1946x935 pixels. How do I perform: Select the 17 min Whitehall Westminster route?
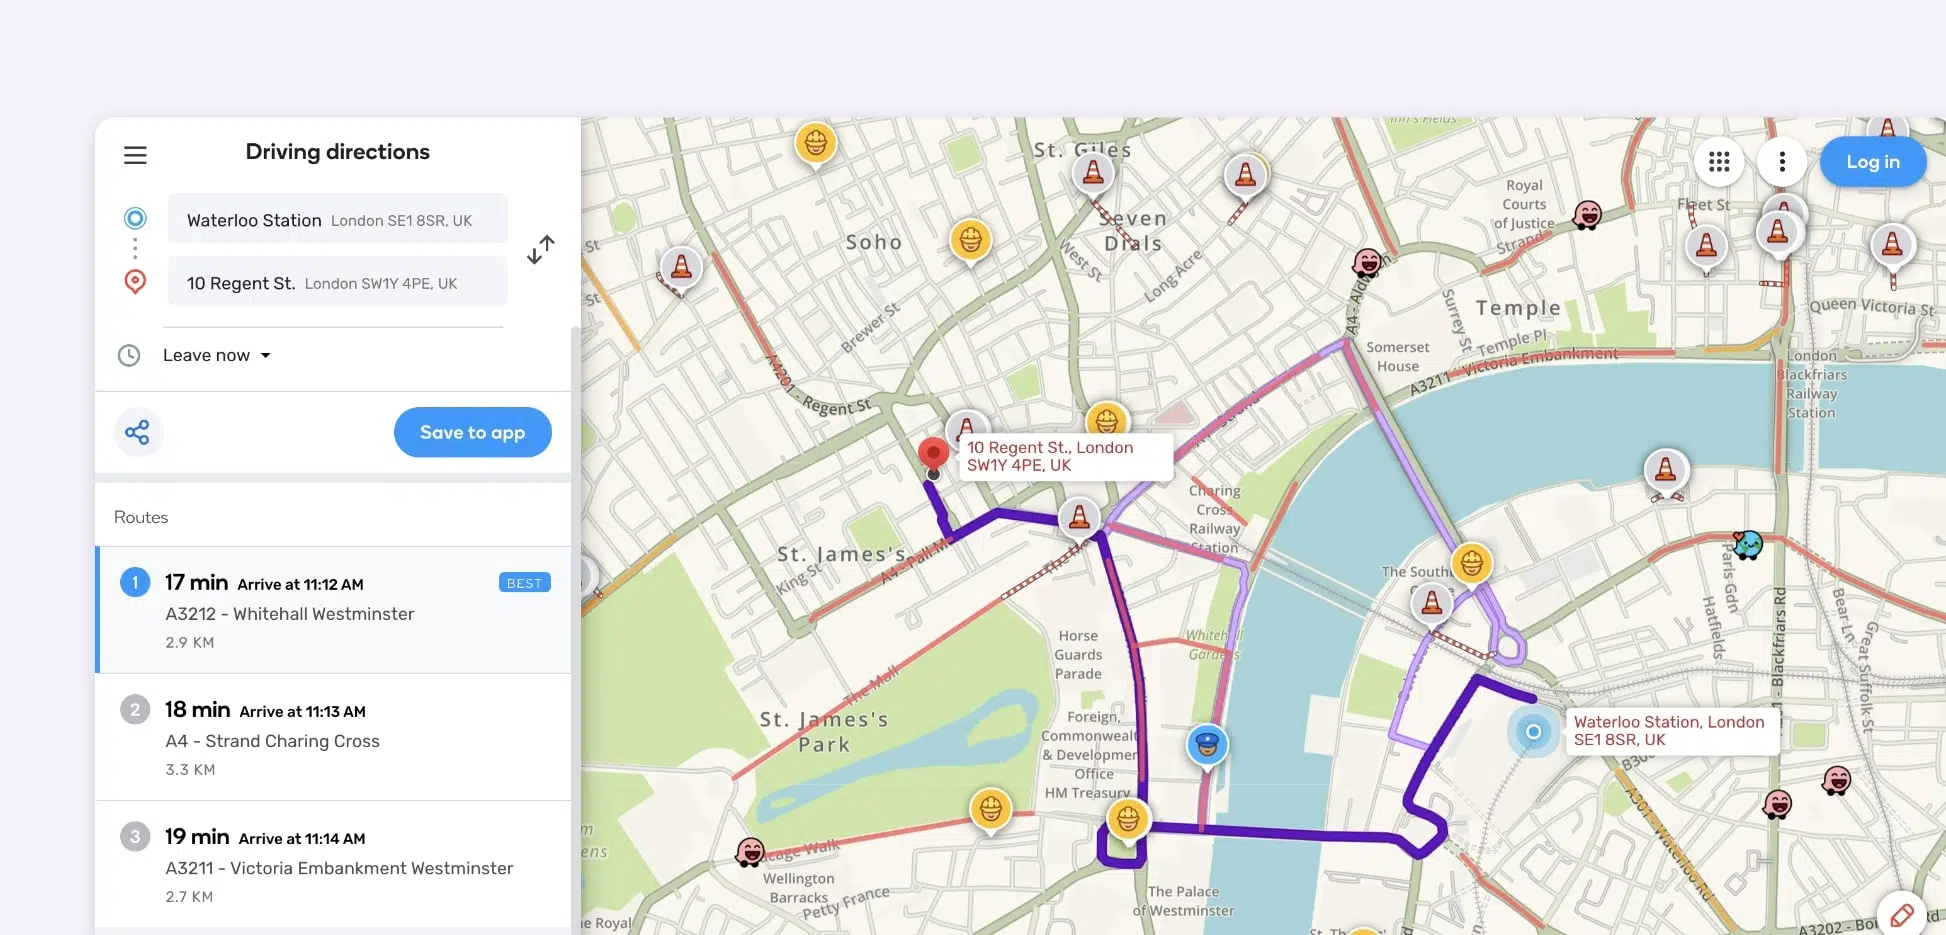coord(333,610)
